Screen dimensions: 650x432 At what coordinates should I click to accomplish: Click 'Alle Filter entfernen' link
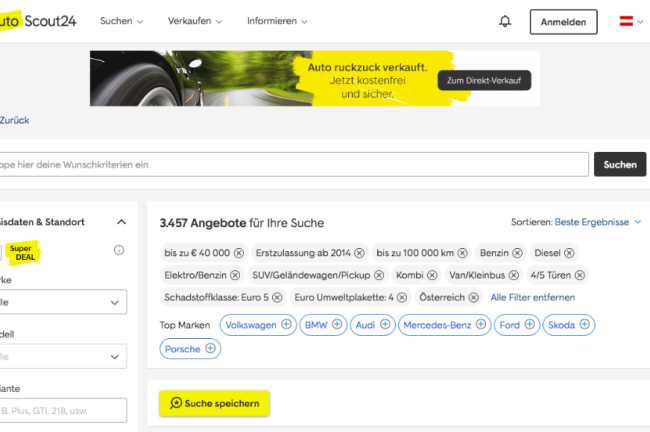click(x=532, y=298)
